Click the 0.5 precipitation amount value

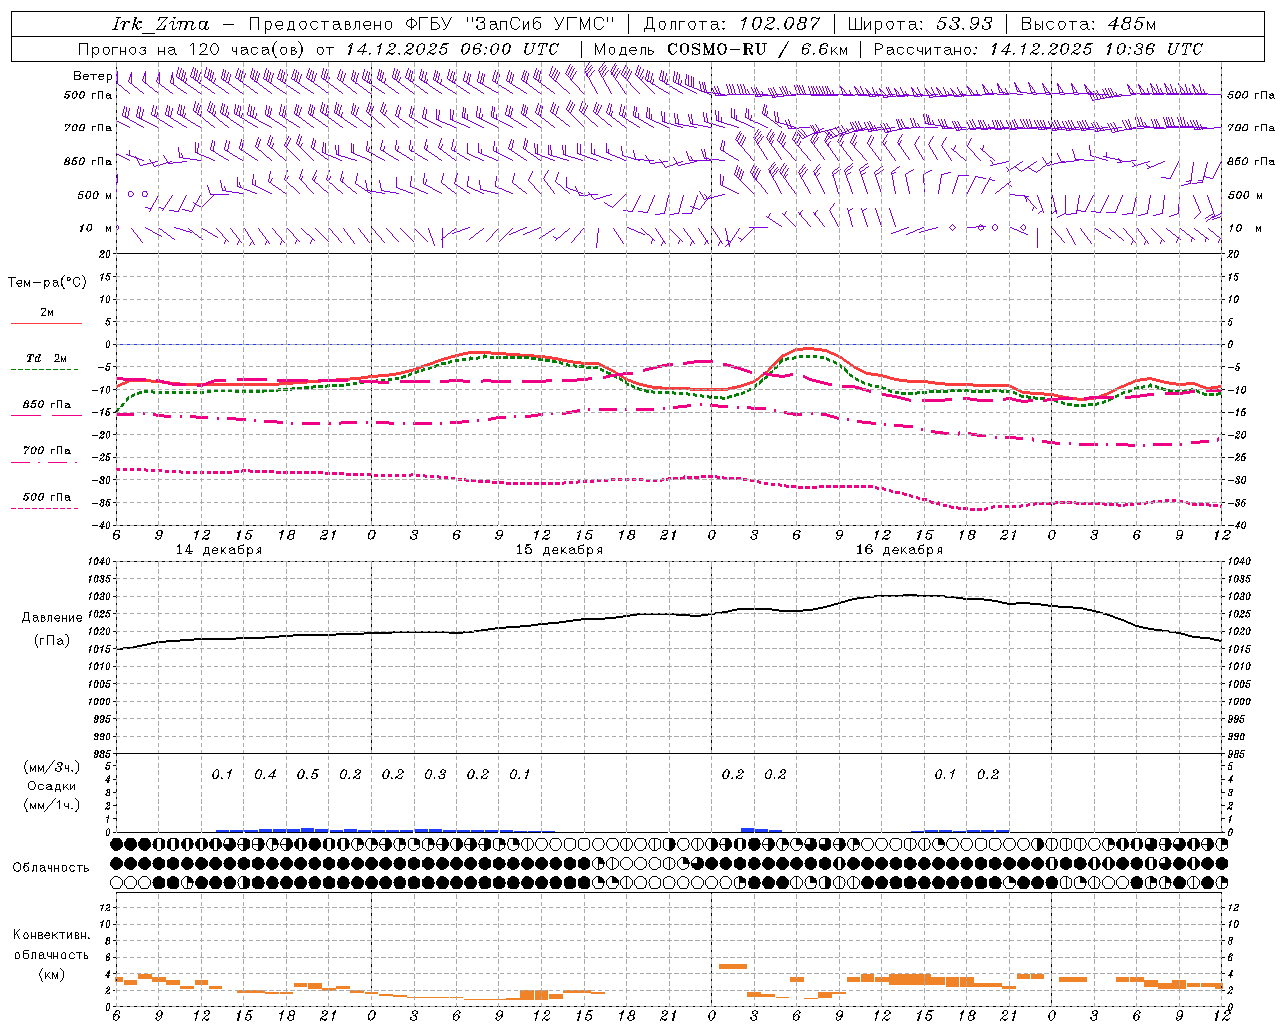click(308, 774)
